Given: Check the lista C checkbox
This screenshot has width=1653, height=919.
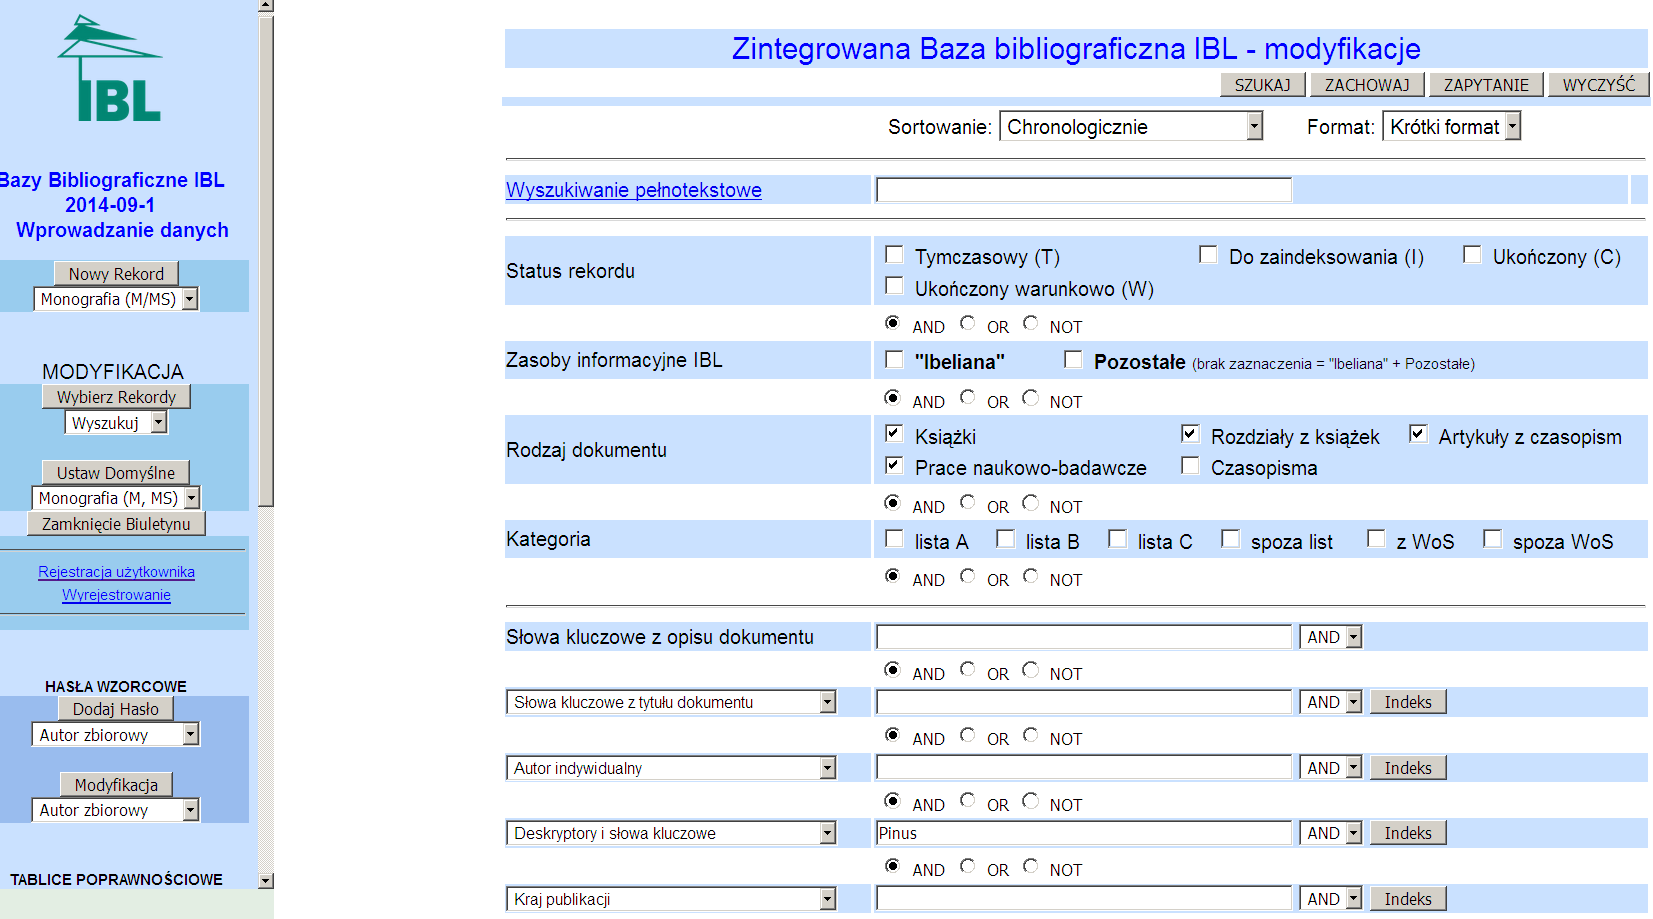Looking at the screenshot, I should [1117, 539].
